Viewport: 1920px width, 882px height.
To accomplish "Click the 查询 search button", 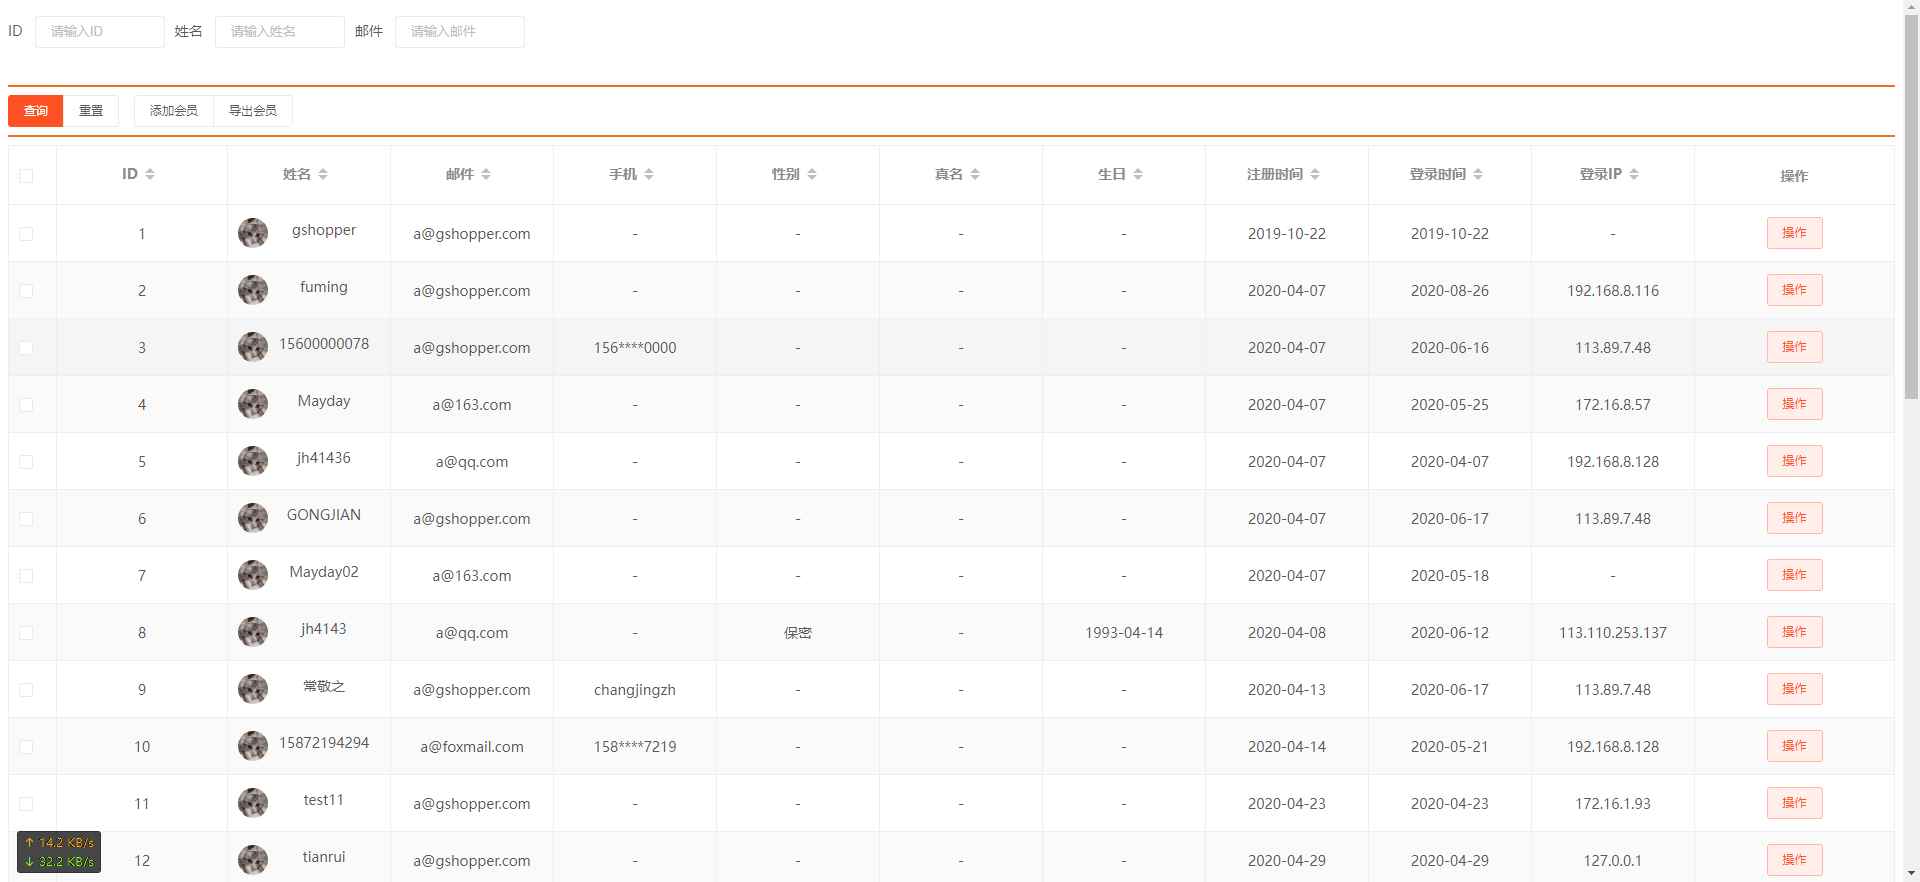I will 36,111.
